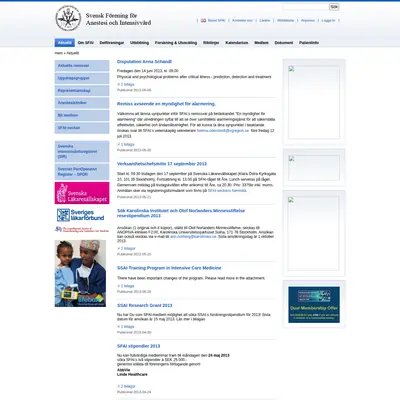Open Remiss avseende en myndighet för alarmering

[166, 104]
